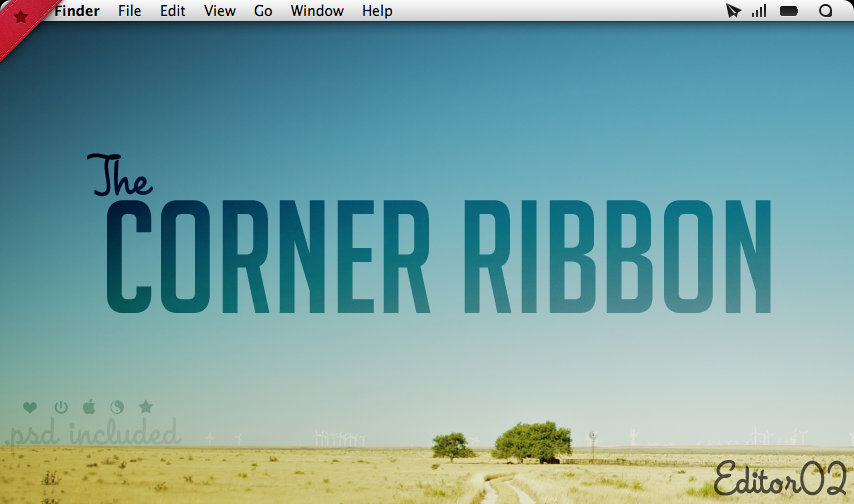The image size is (854, 504).
Task: Select the power symbol sample icon
Action: click(61, 407)
